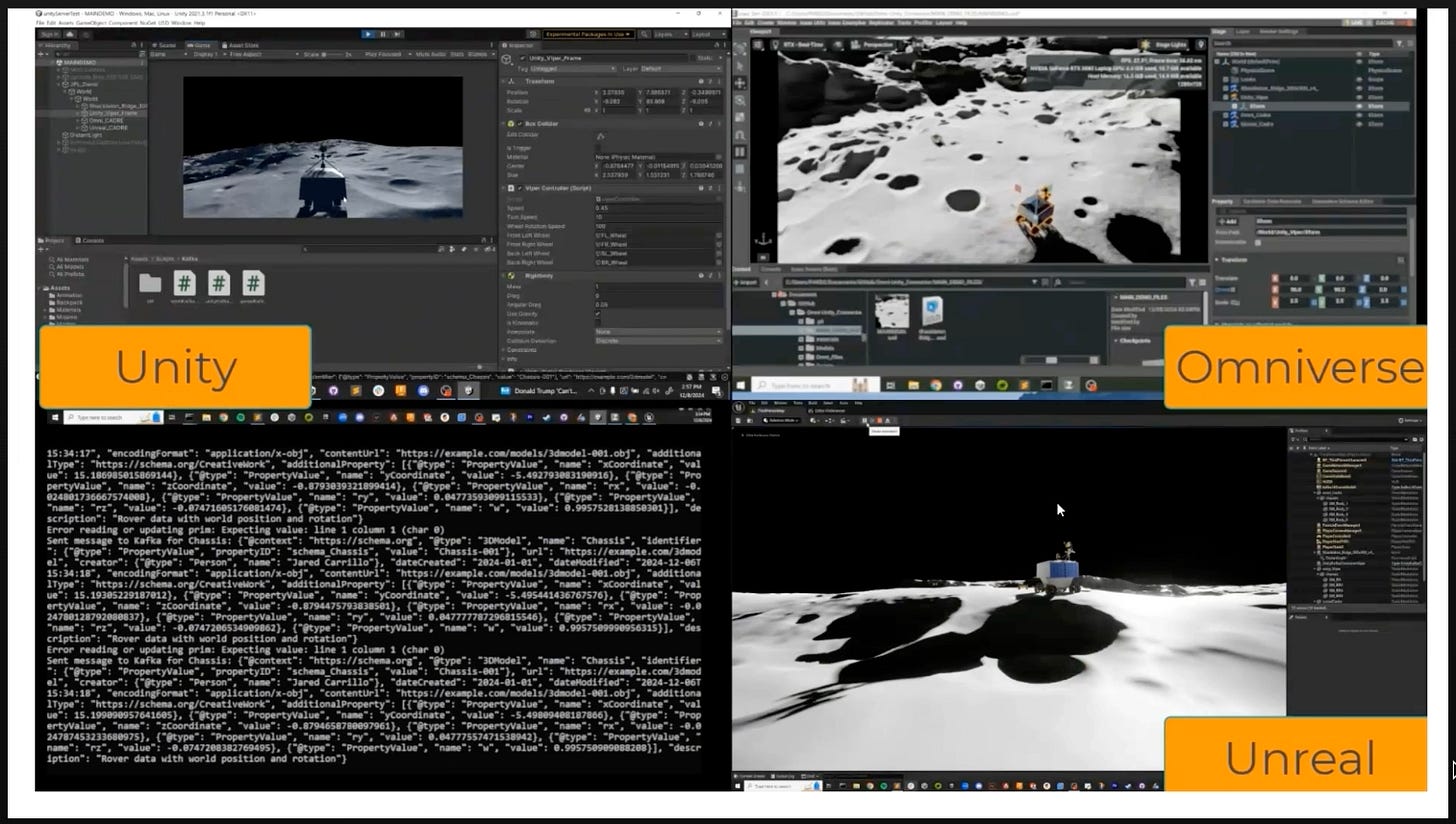Toggle visibility eye for World prim
Image resolution: width=1456 pixels, height=824 pixels.
1360,61
